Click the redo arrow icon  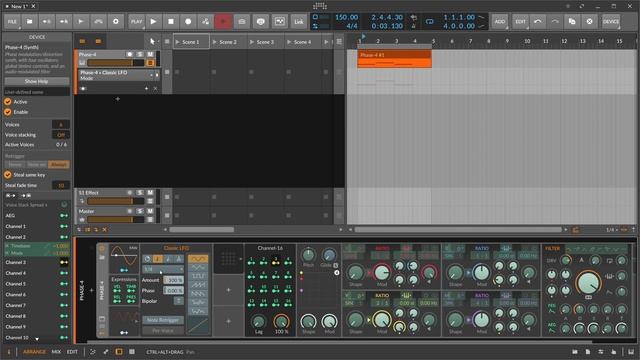(x=555, y=22)
